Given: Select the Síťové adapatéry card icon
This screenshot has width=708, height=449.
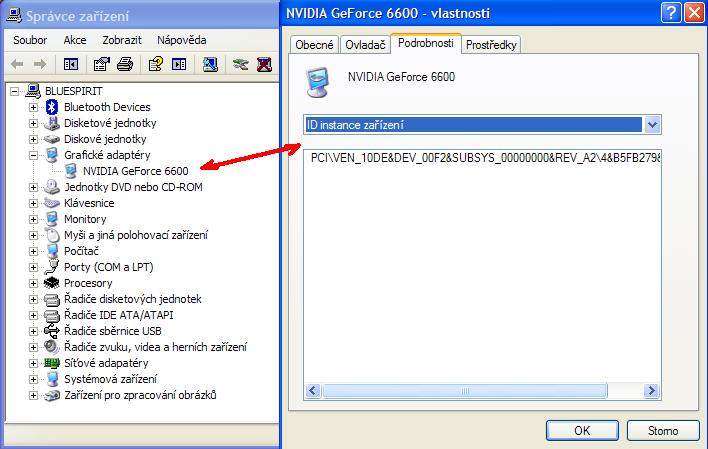Looking at the screenshot, I should click(x=51, y=363).
